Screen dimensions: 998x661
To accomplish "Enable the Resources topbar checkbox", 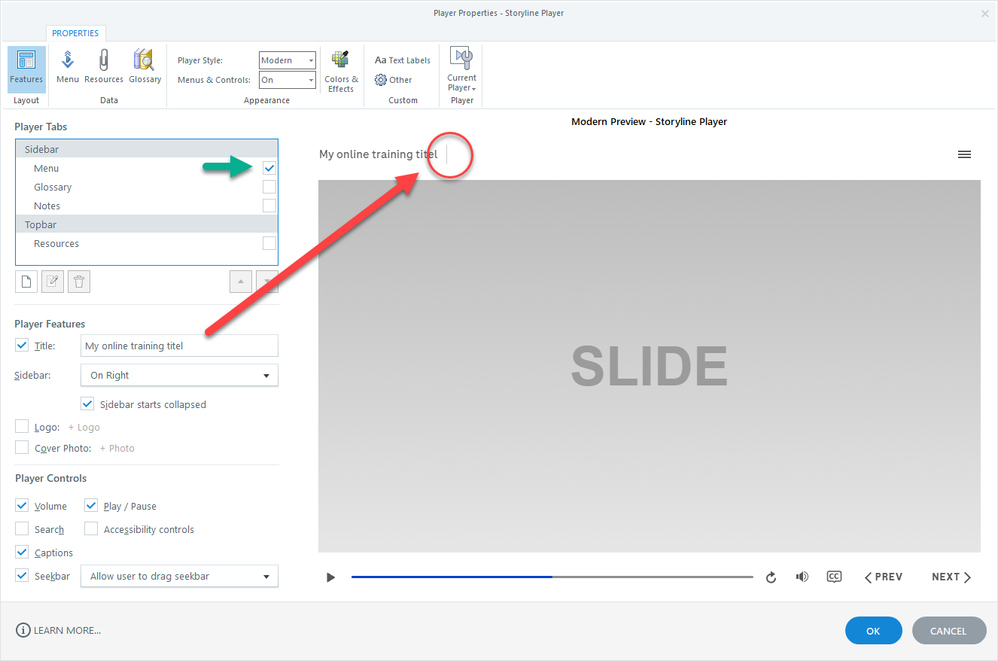I will pos(269,243).
